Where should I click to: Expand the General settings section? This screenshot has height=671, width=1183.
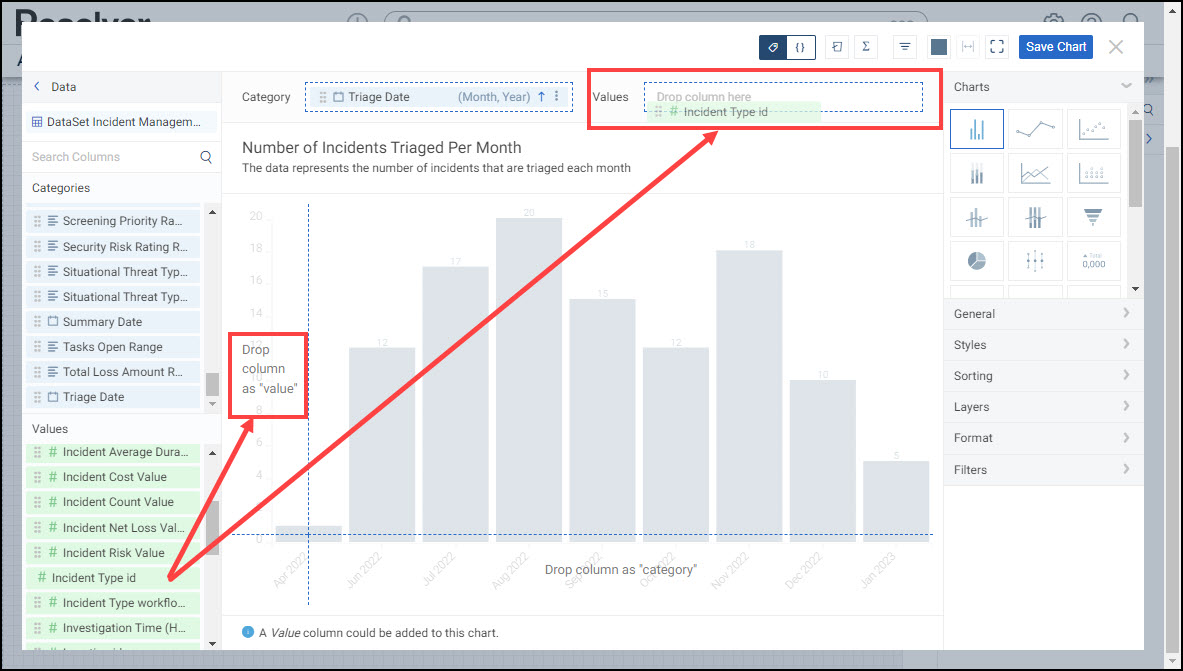(x=1042, y=314)
